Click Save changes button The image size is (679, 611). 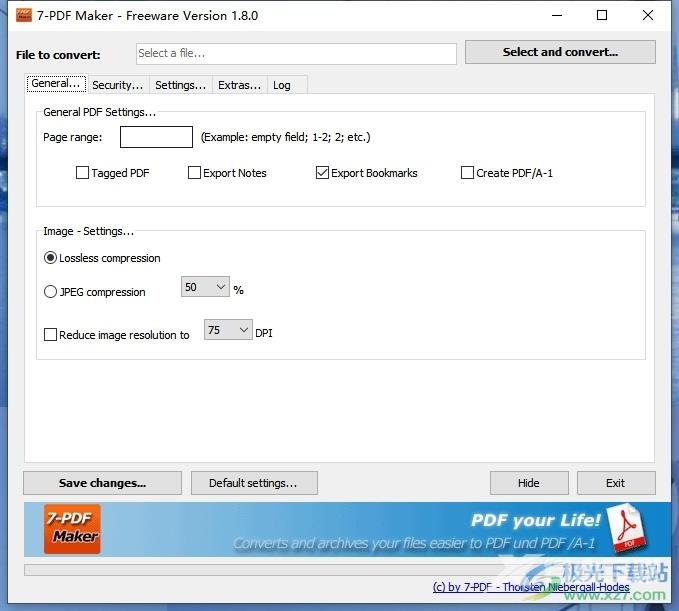tap(102, 483)
